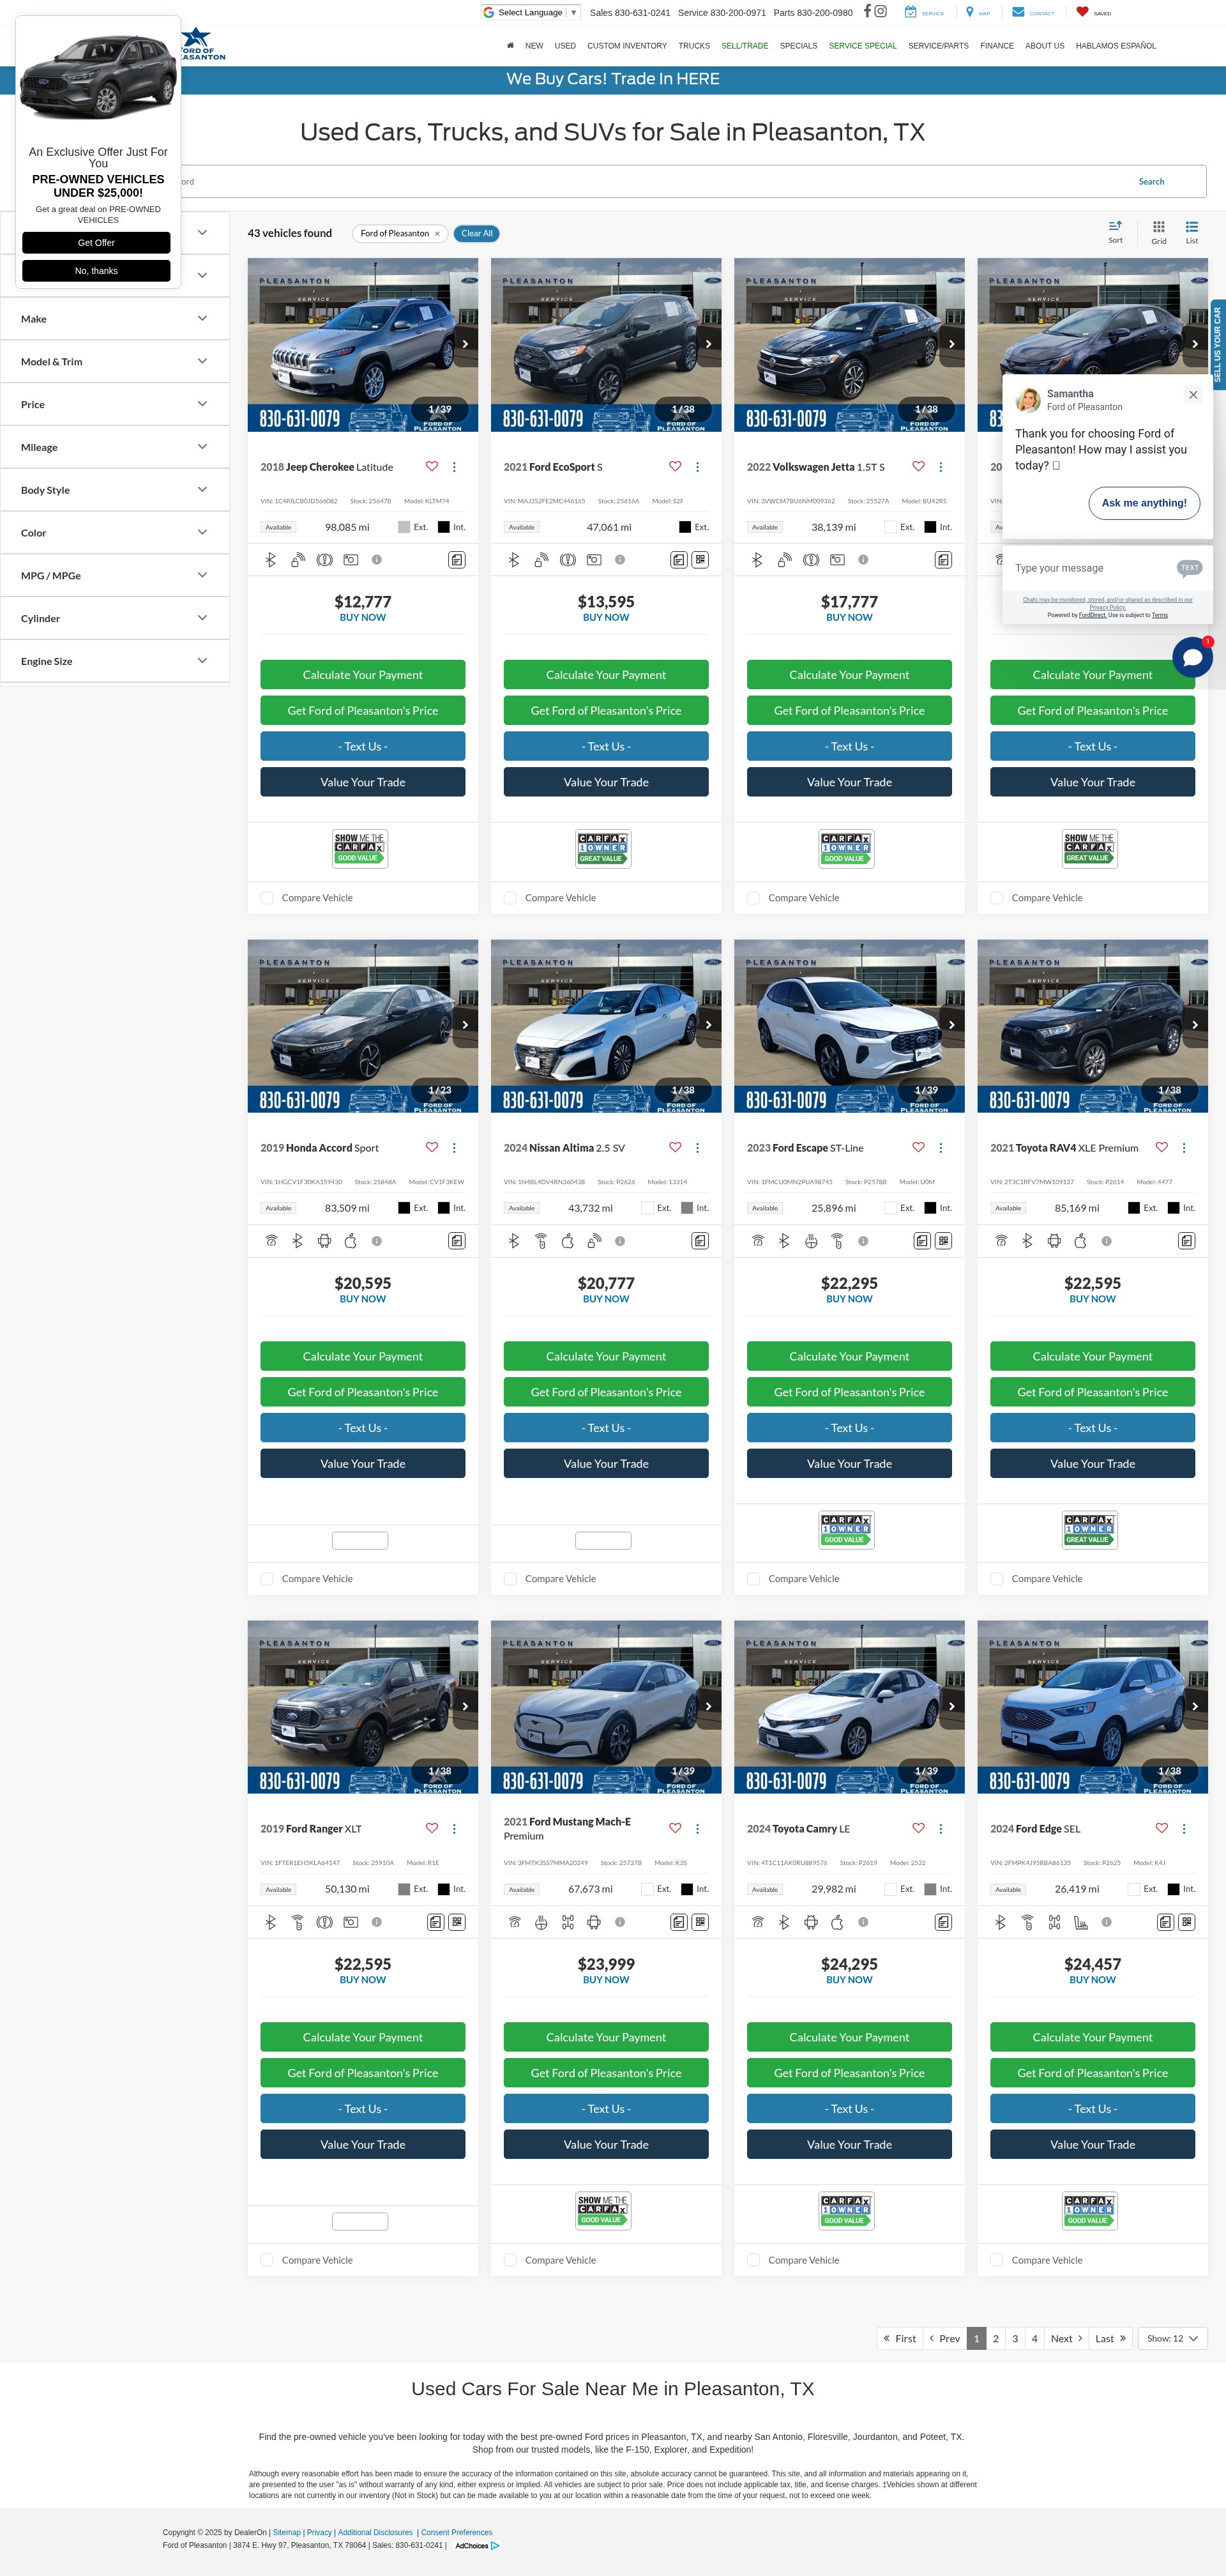Check Compare Vehicle for 2023 Ford Escape
This screenshot has height=2576, width=1226.
753,1579
